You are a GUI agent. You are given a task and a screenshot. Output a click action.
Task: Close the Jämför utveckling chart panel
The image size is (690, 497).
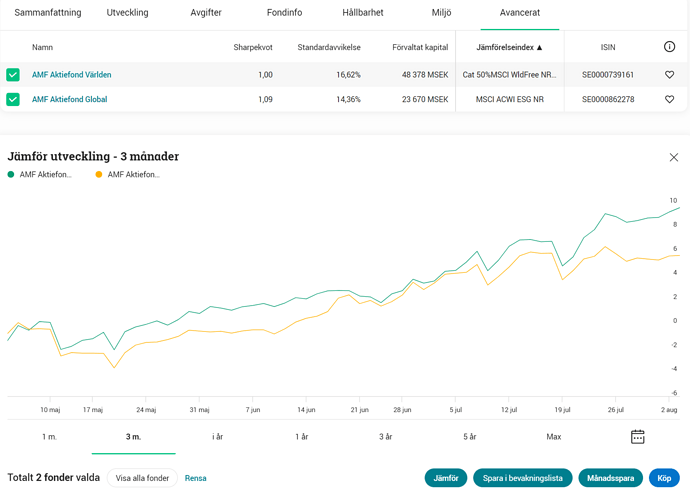[674, 157]
